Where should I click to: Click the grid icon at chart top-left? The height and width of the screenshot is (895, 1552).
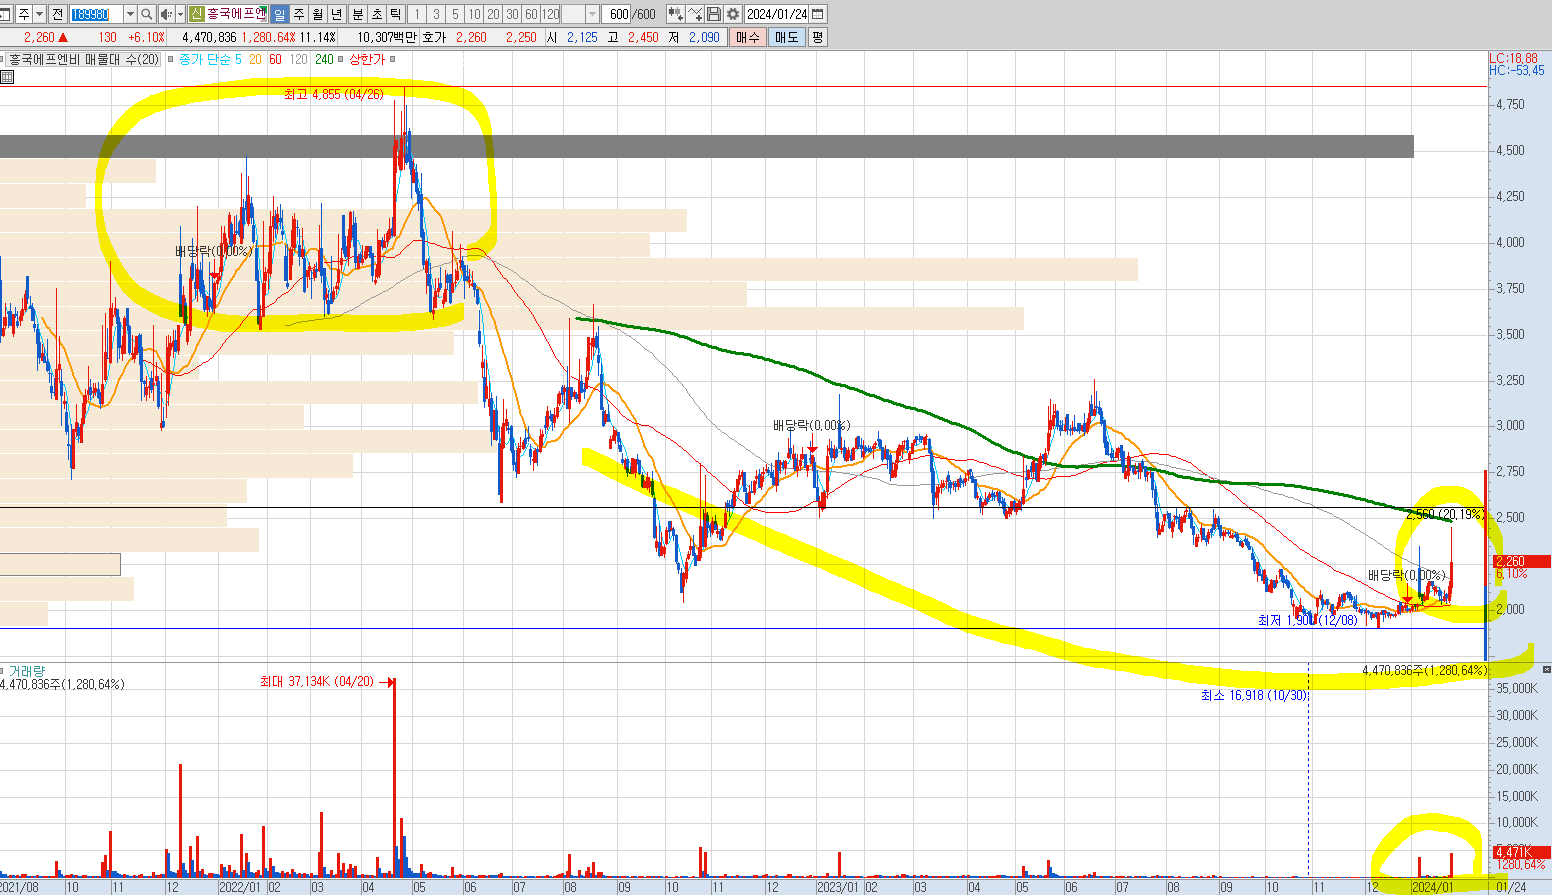(x=6, y=76)
